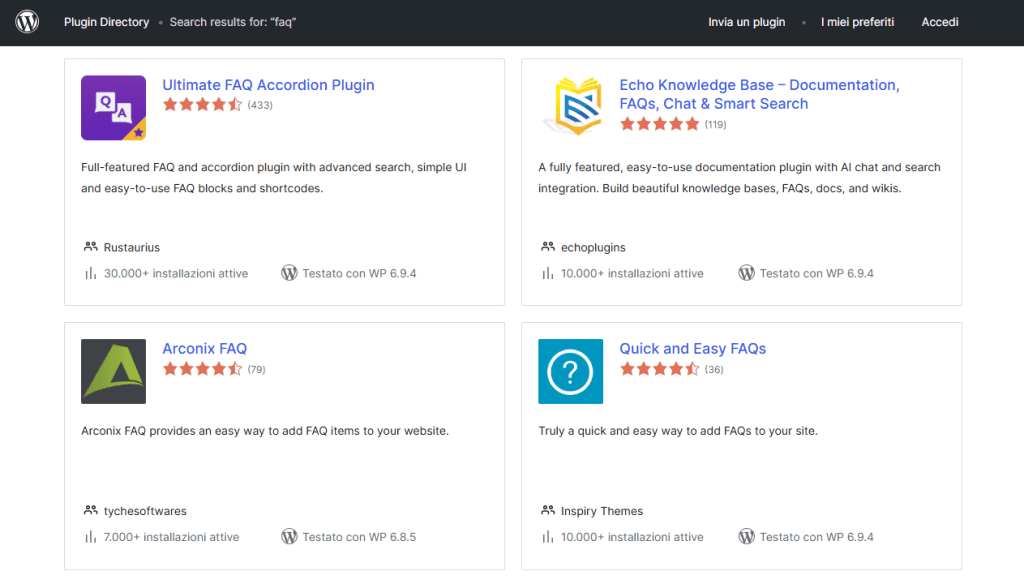
Task: Click the Search results for "faq" breadcrumb text
Action: 232,22
